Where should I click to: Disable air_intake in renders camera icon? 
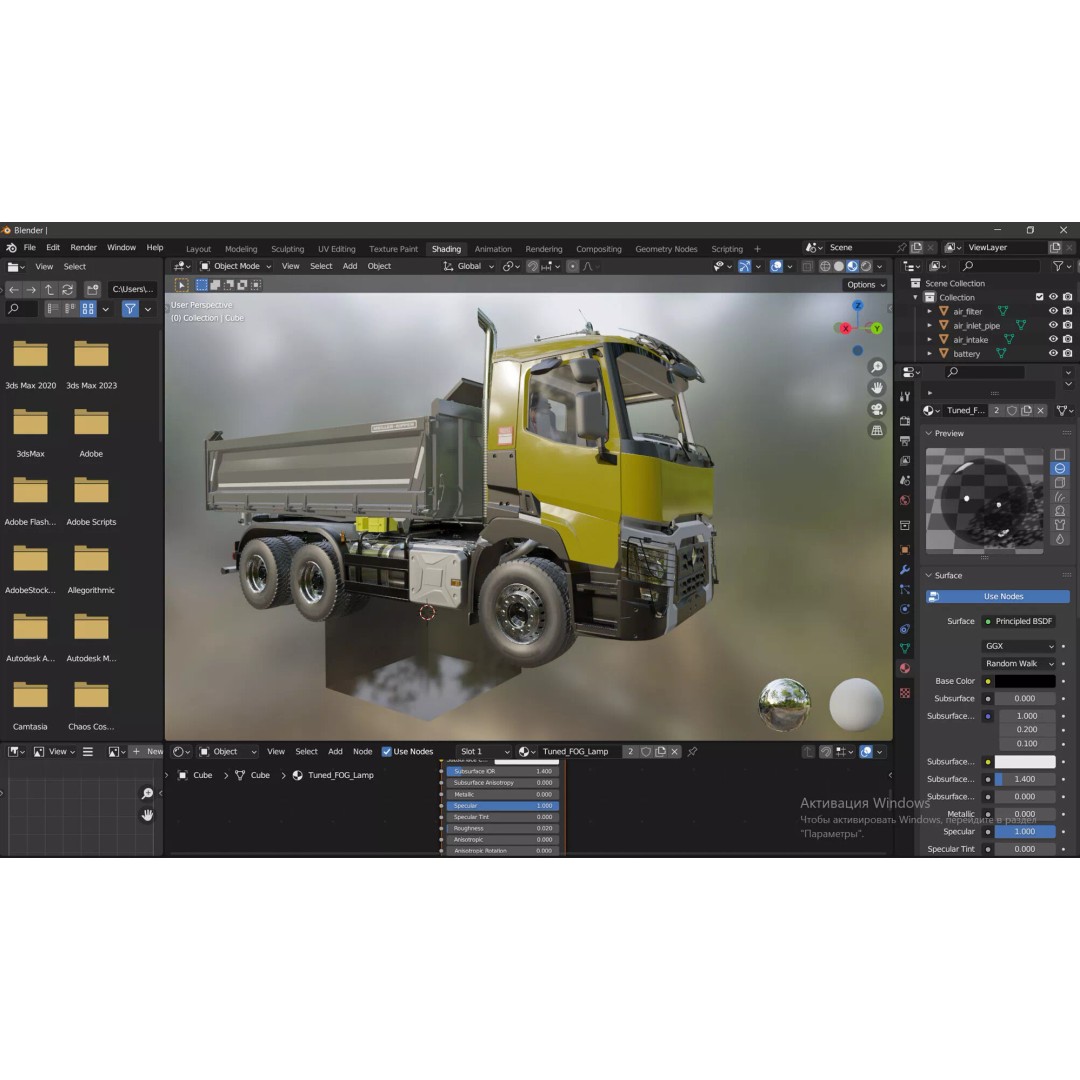(x=1067, y=340)
